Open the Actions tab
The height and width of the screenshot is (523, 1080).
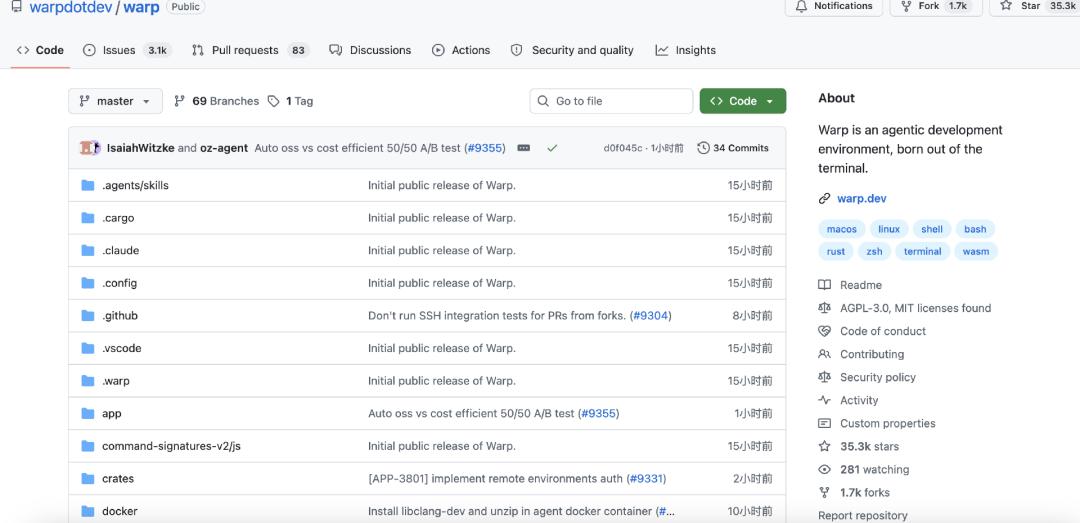(x=461, y=50)
